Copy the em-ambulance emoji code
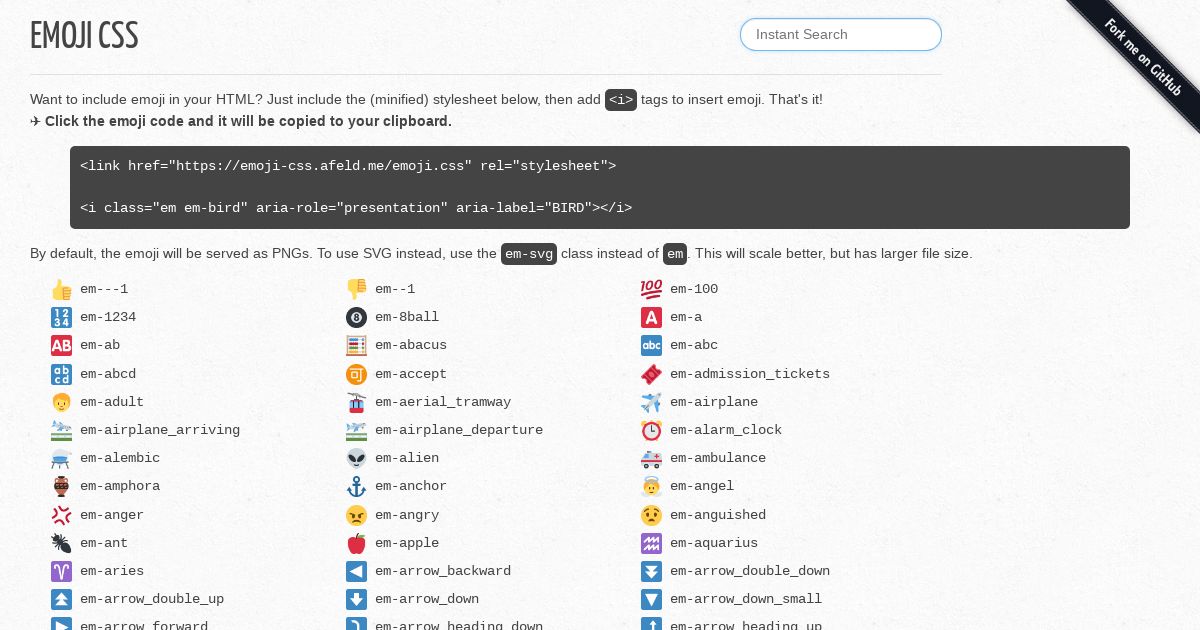Image resolution: width=1200 pixels, height=630 pixels. pos(718,458)
